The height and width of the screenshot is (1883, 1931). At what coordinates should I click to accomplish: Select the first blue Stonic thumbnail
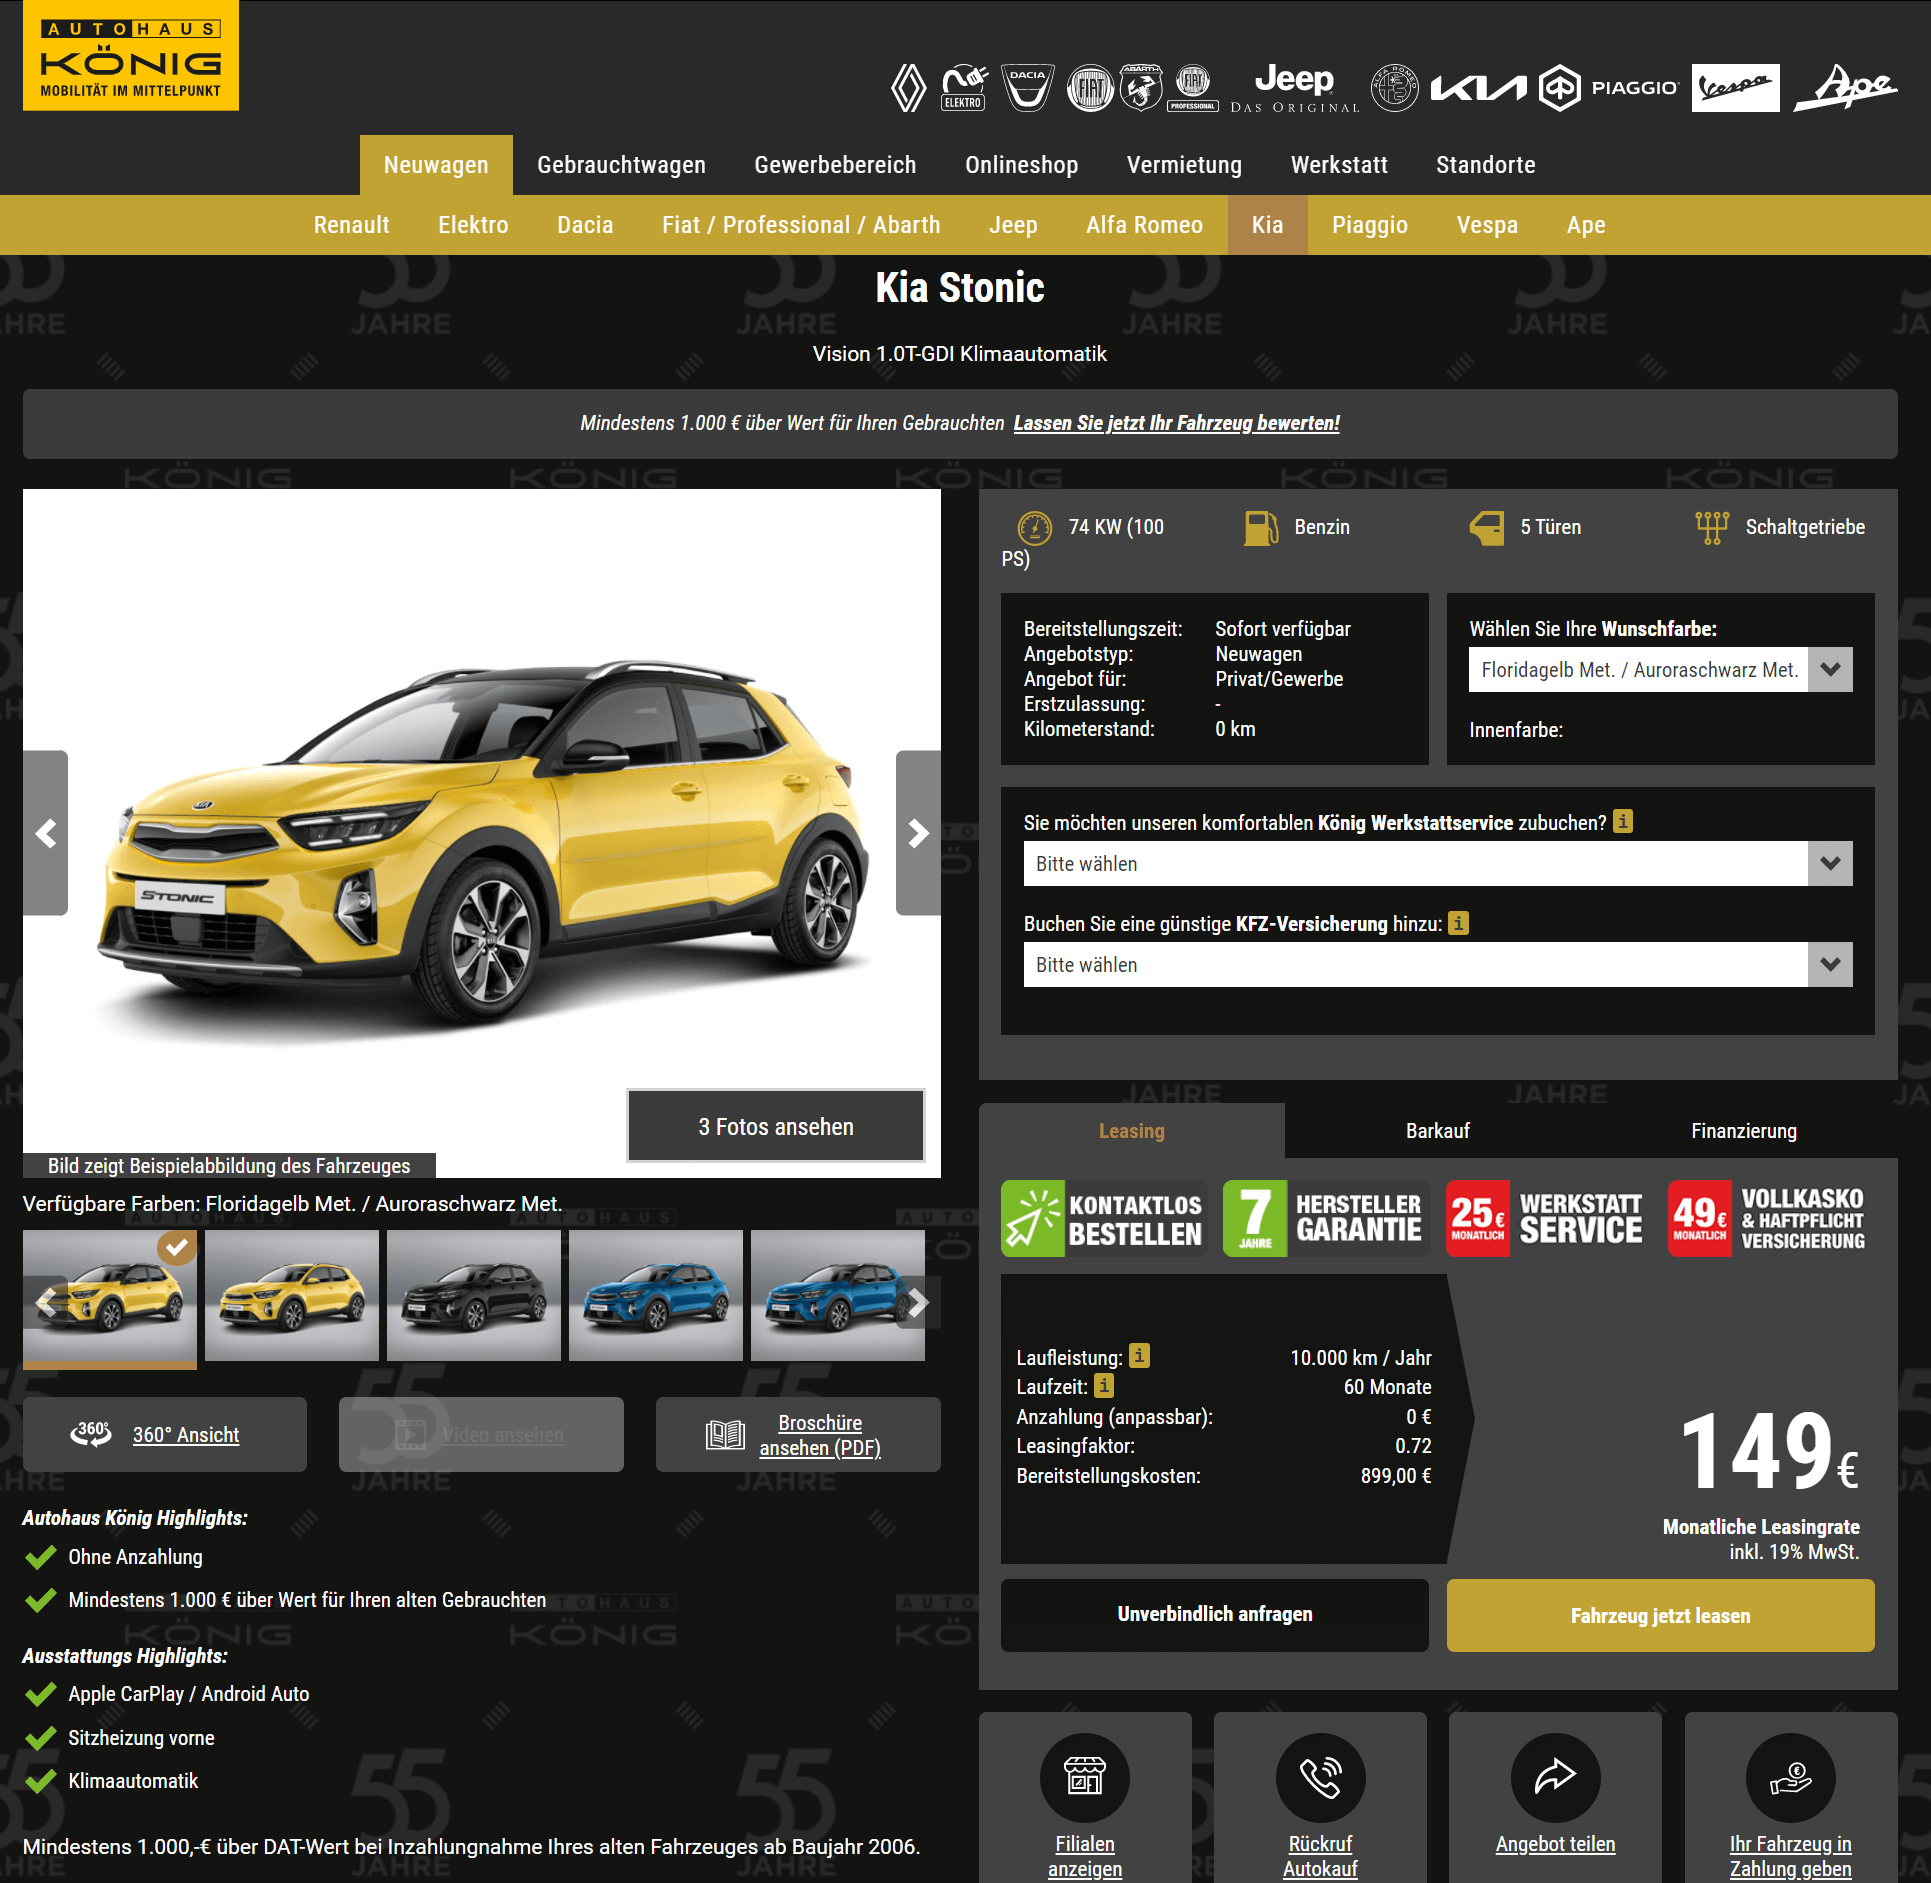pyautogui.click(x=656, y=1295)
